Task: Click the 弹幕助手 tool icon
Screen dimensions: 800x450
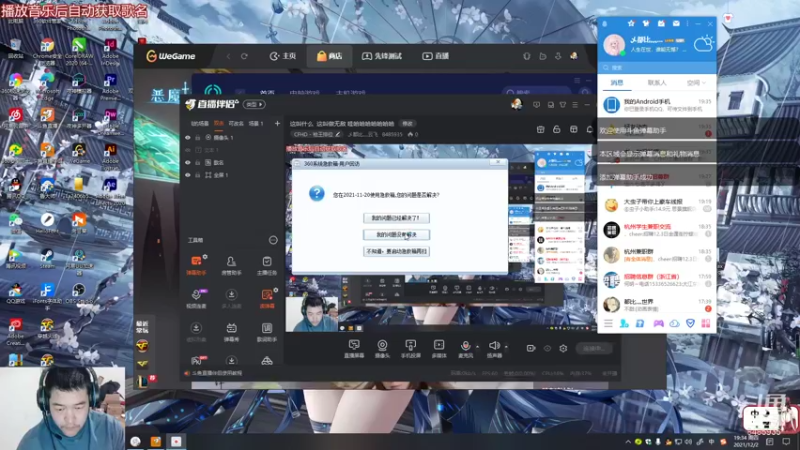Action: coord(196,261)
